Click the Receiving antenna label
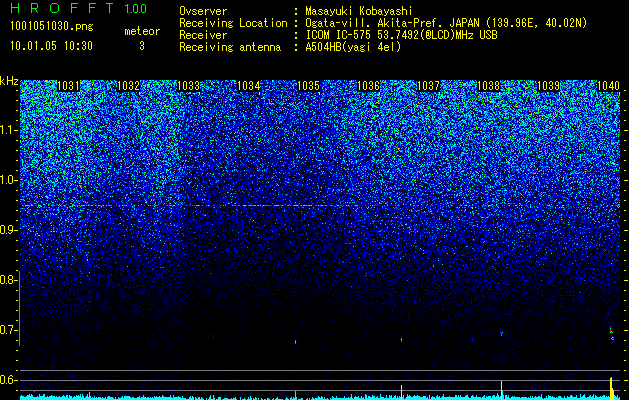 click(x=230, y=47)
